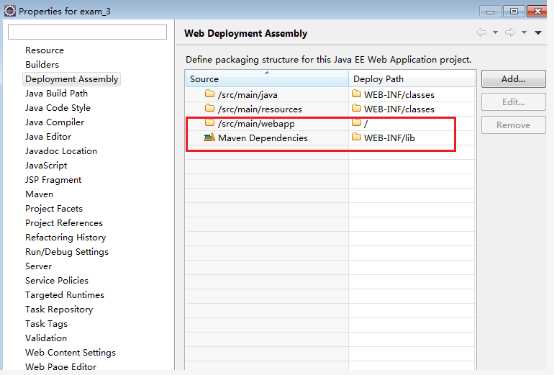This screenshot has height=375, width=554.
Task: Select Deployment Assembly page
Action: point(72,79)
